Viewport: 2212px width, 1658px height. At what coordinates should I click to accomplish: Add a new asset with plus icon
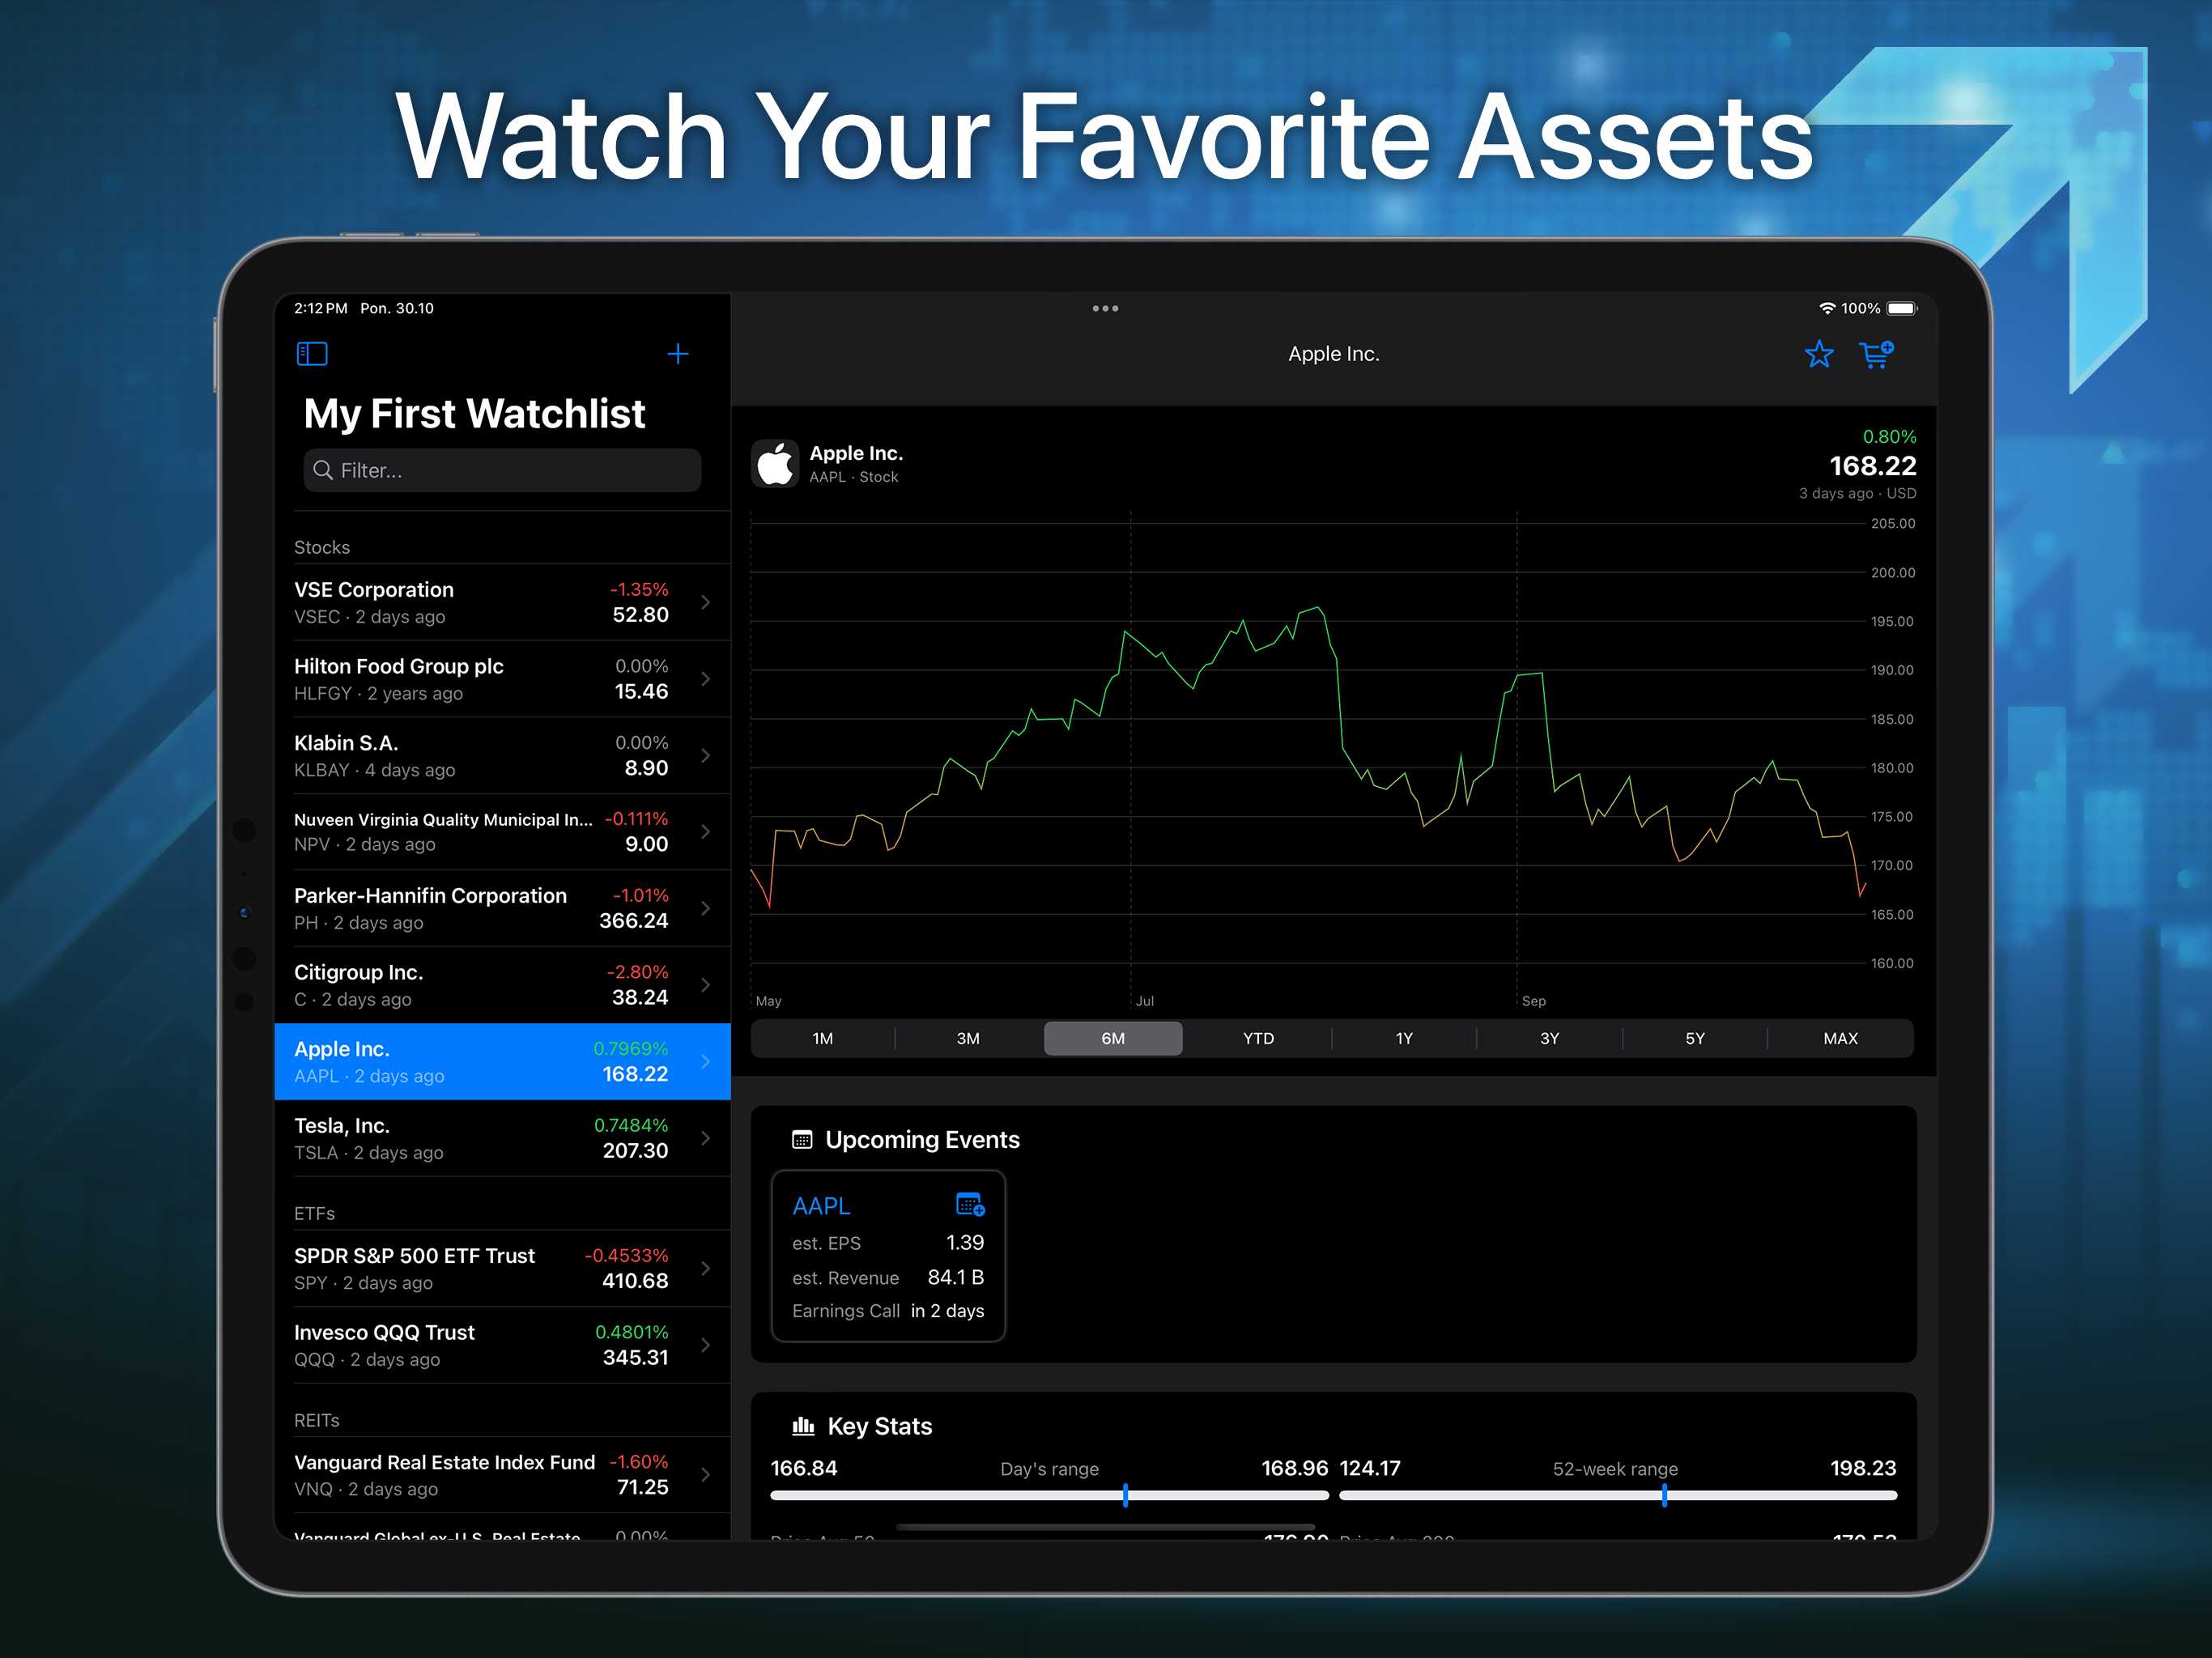(678, 354)
